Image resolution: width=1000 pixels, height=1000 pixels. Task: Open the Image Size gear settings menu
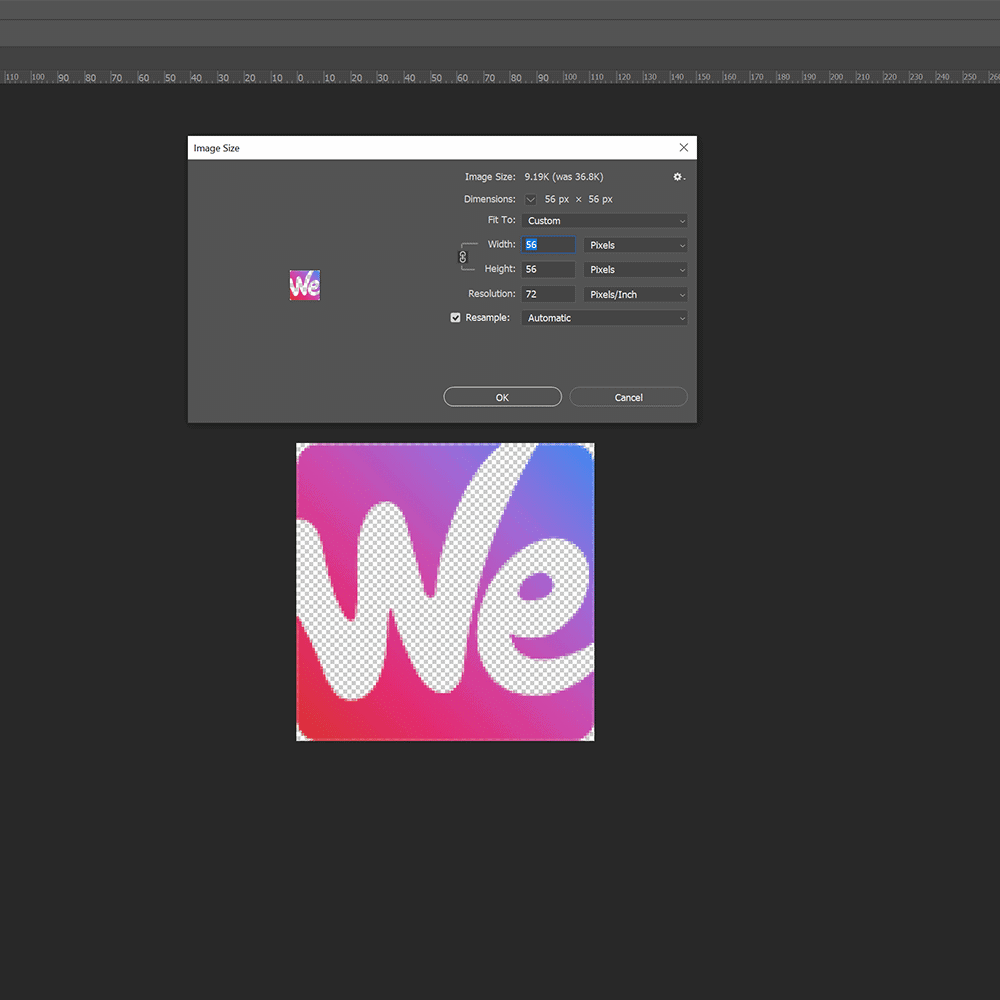[679, 177]
